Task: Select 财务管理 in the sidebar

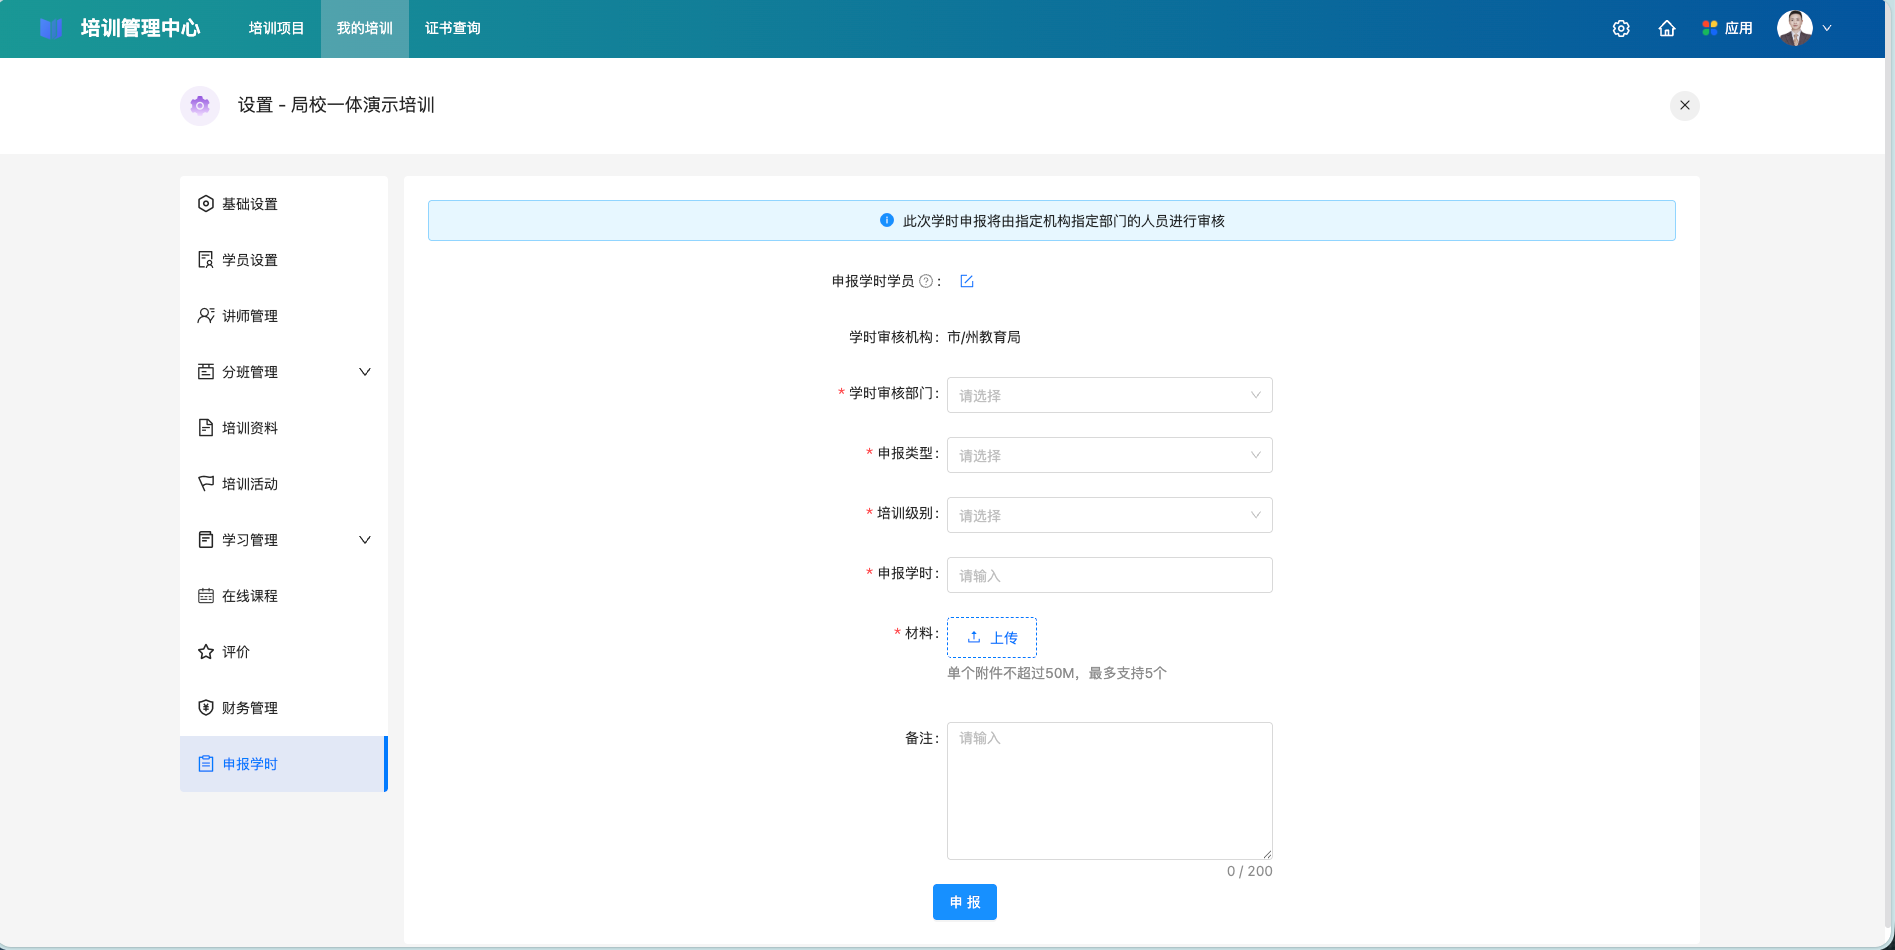Action: tap(250, 708)
